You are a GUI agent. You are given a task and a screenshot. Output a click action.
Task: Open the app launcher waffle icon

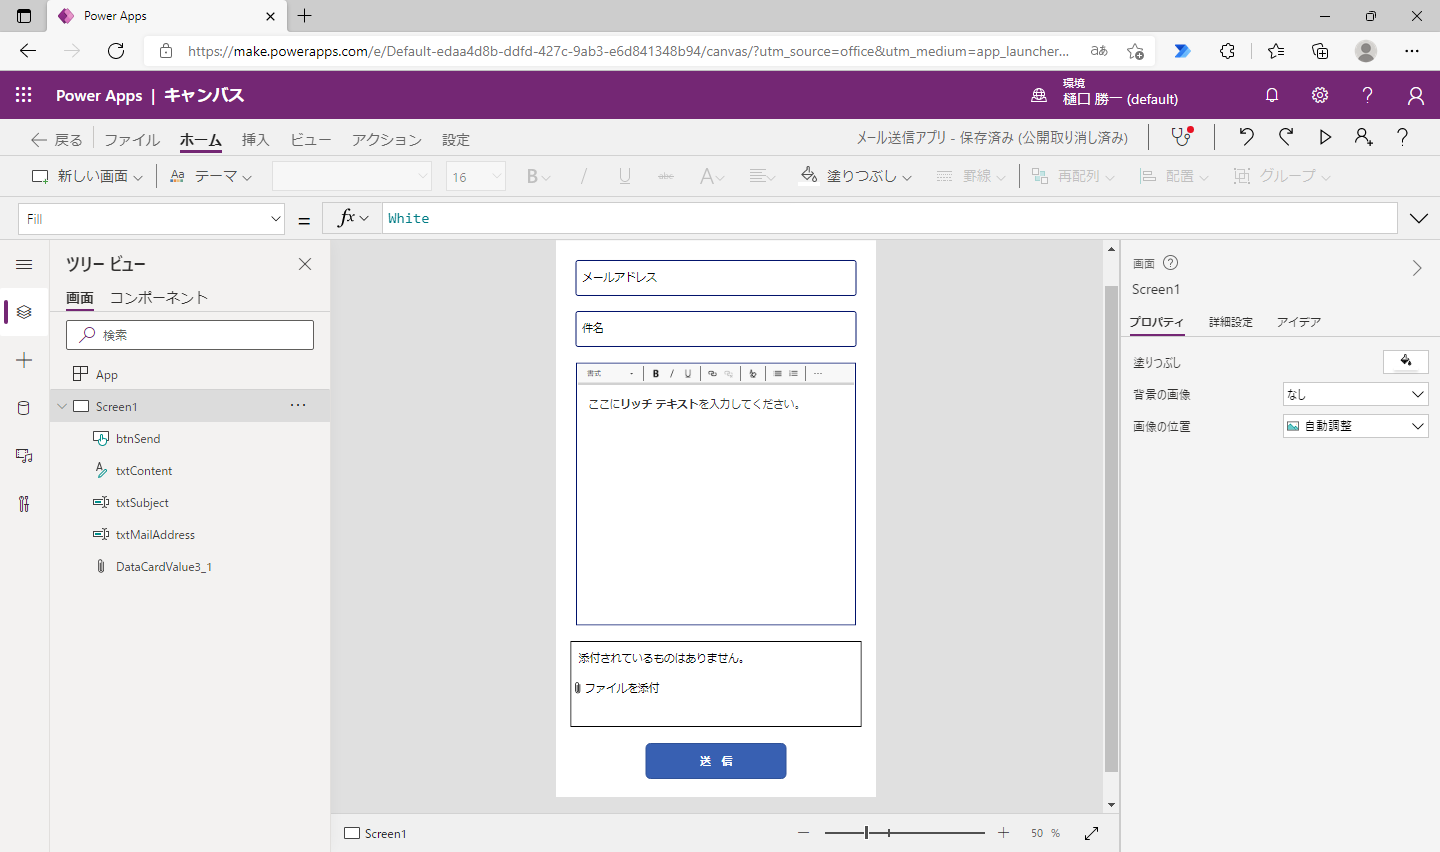pyautogui.click(x=24, y=95)
